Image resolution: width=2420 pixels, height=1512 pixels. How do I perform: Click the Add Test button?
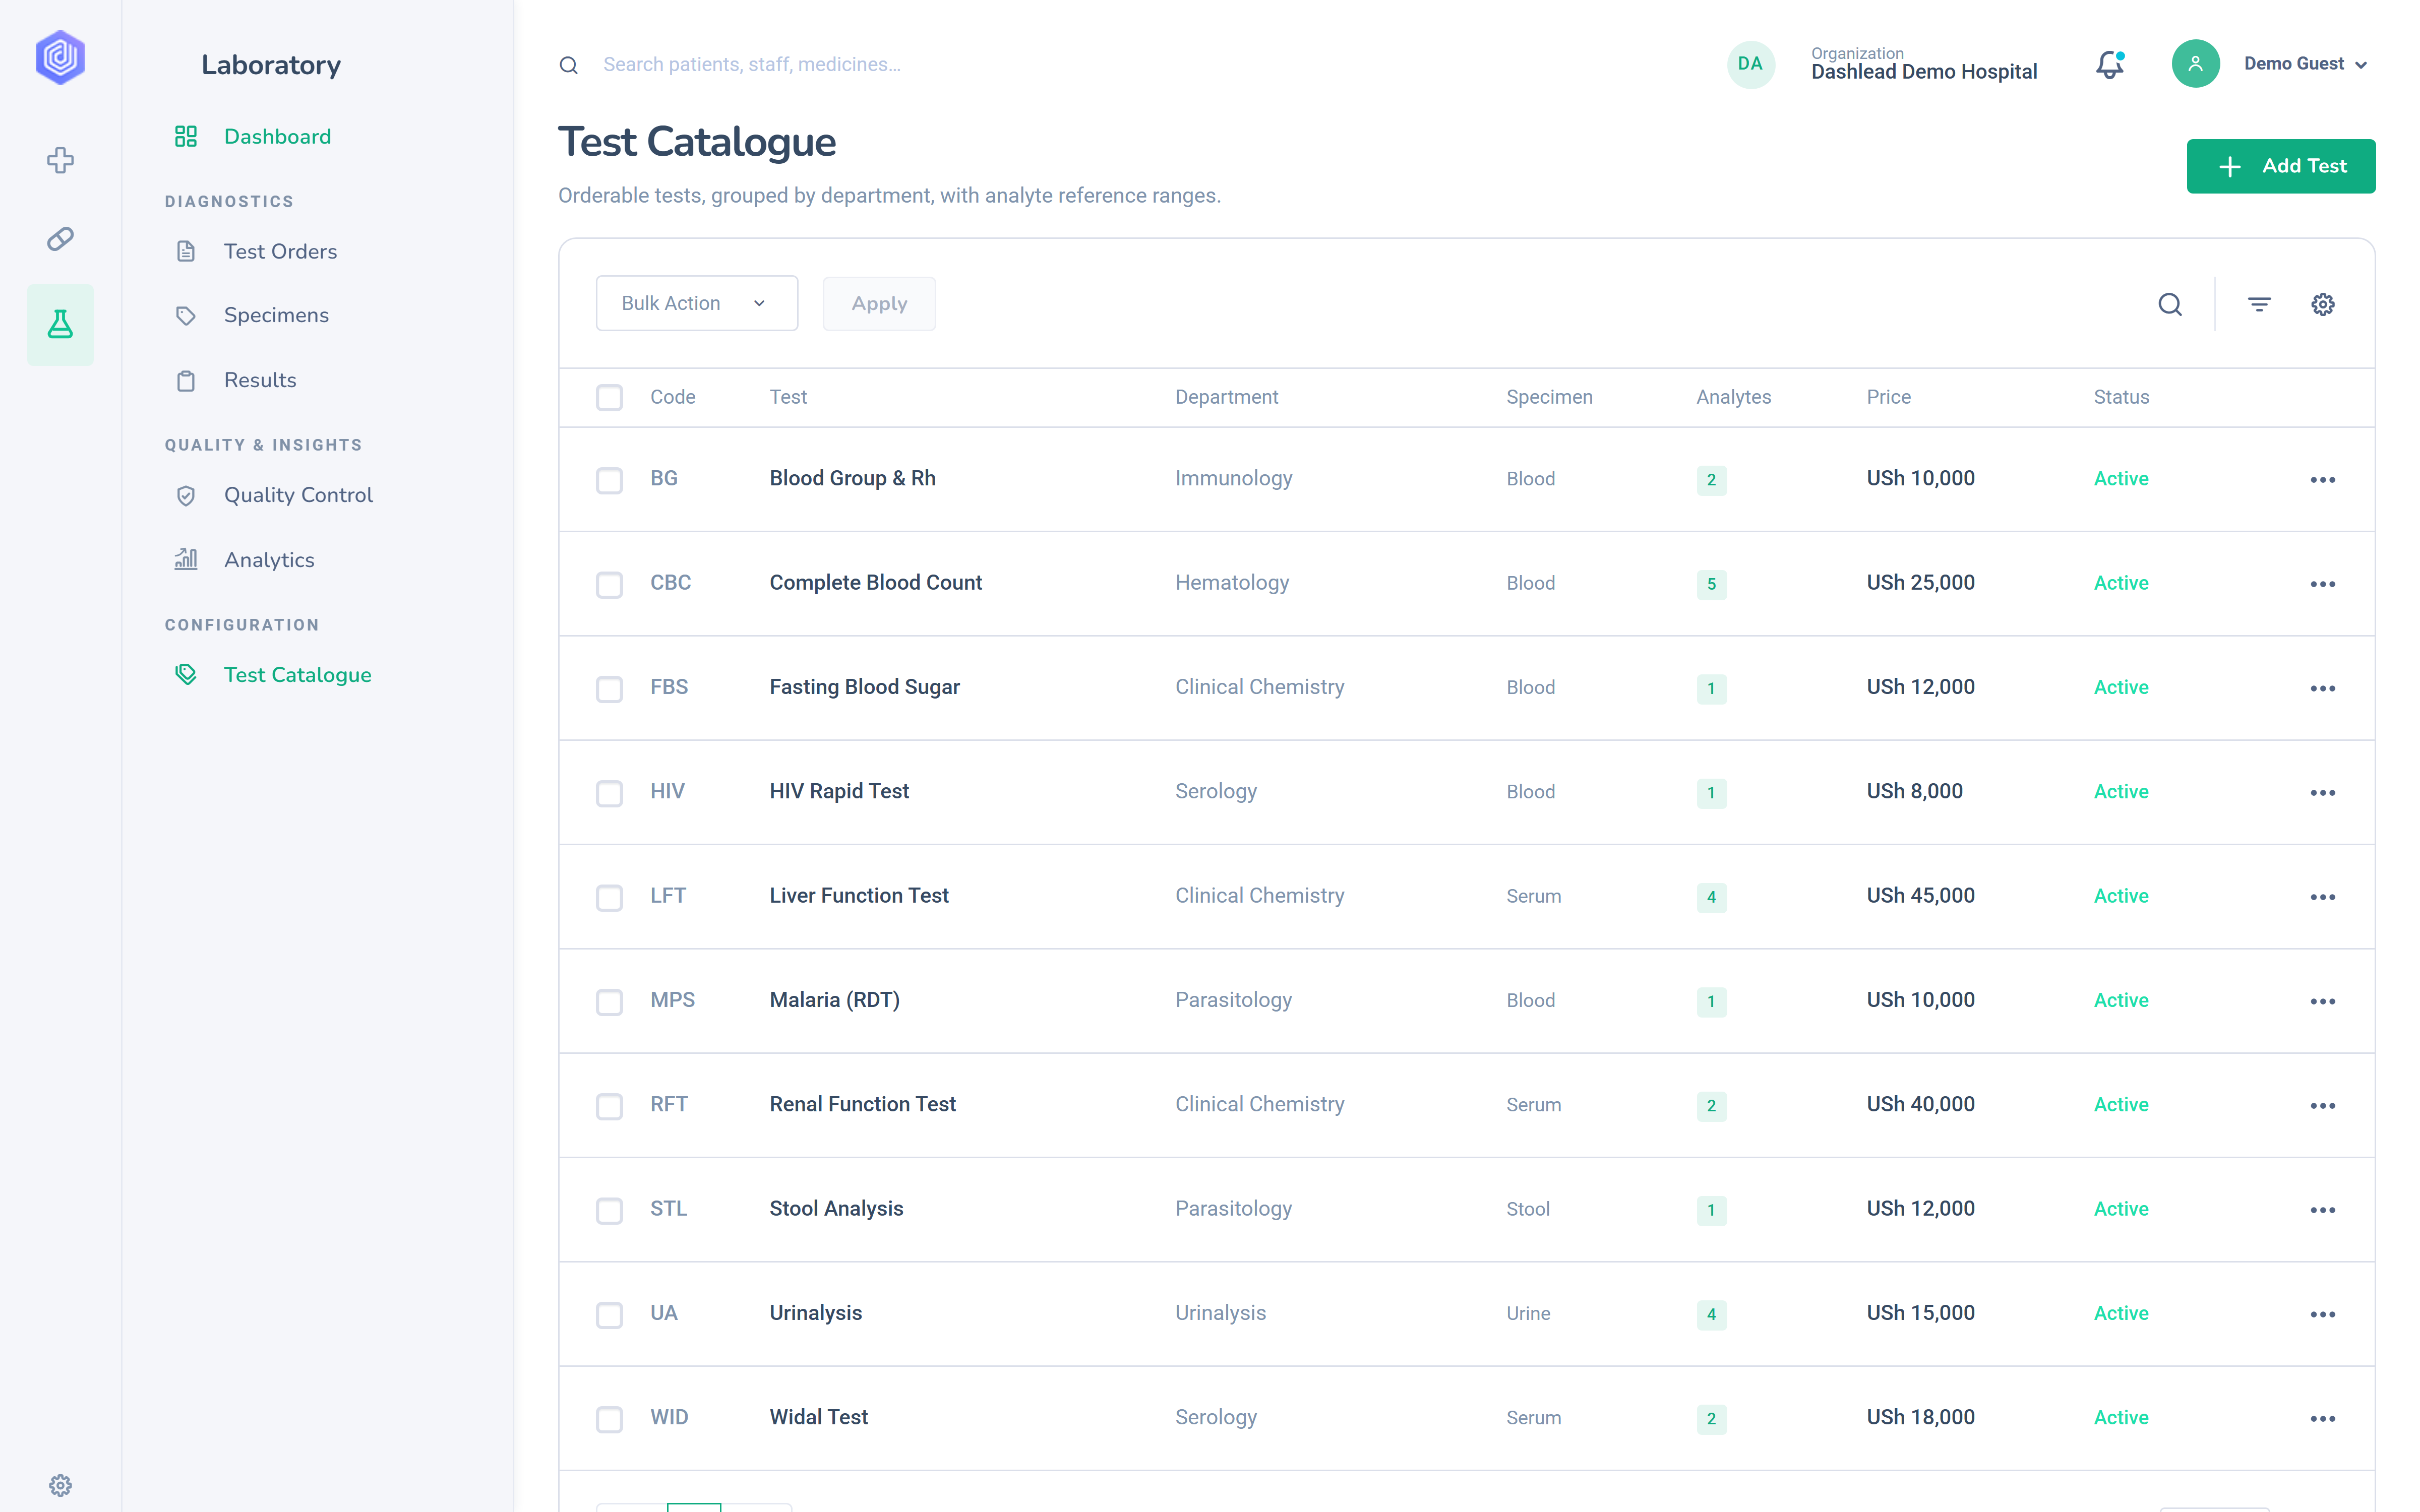coord(2281,166)
